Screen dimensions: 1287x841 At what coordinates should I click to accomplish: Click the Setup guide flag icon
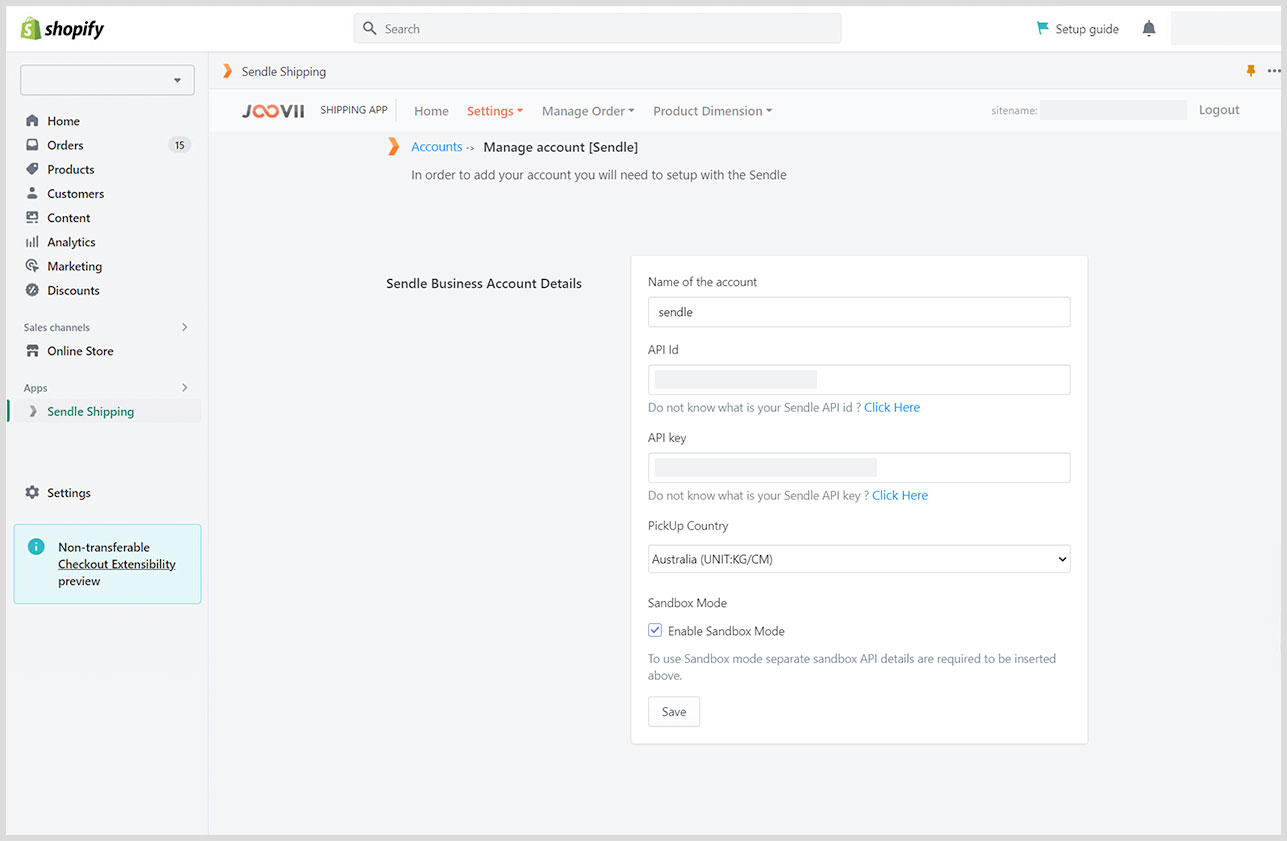(x=1043, y=28)
